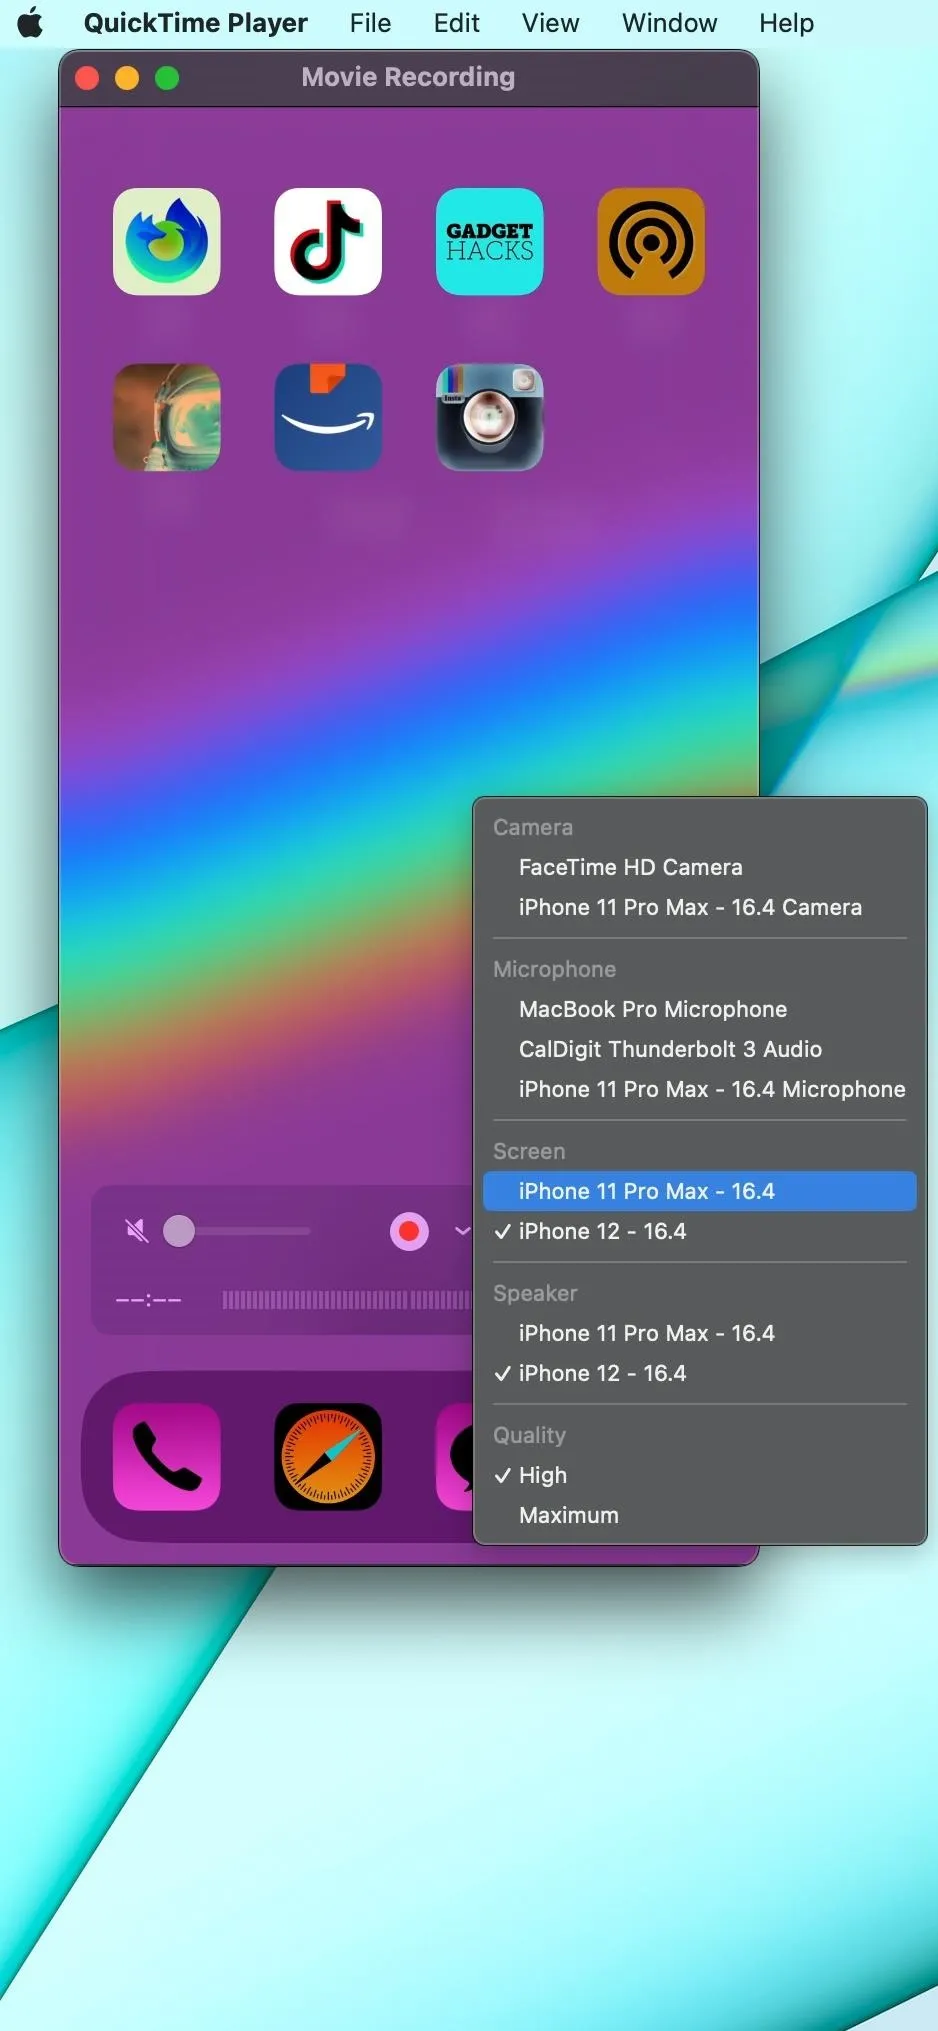Click the audio level meter bar
Image resolution: width=938 pixels, height=2031 pixels.
[x=346, y=1300]
